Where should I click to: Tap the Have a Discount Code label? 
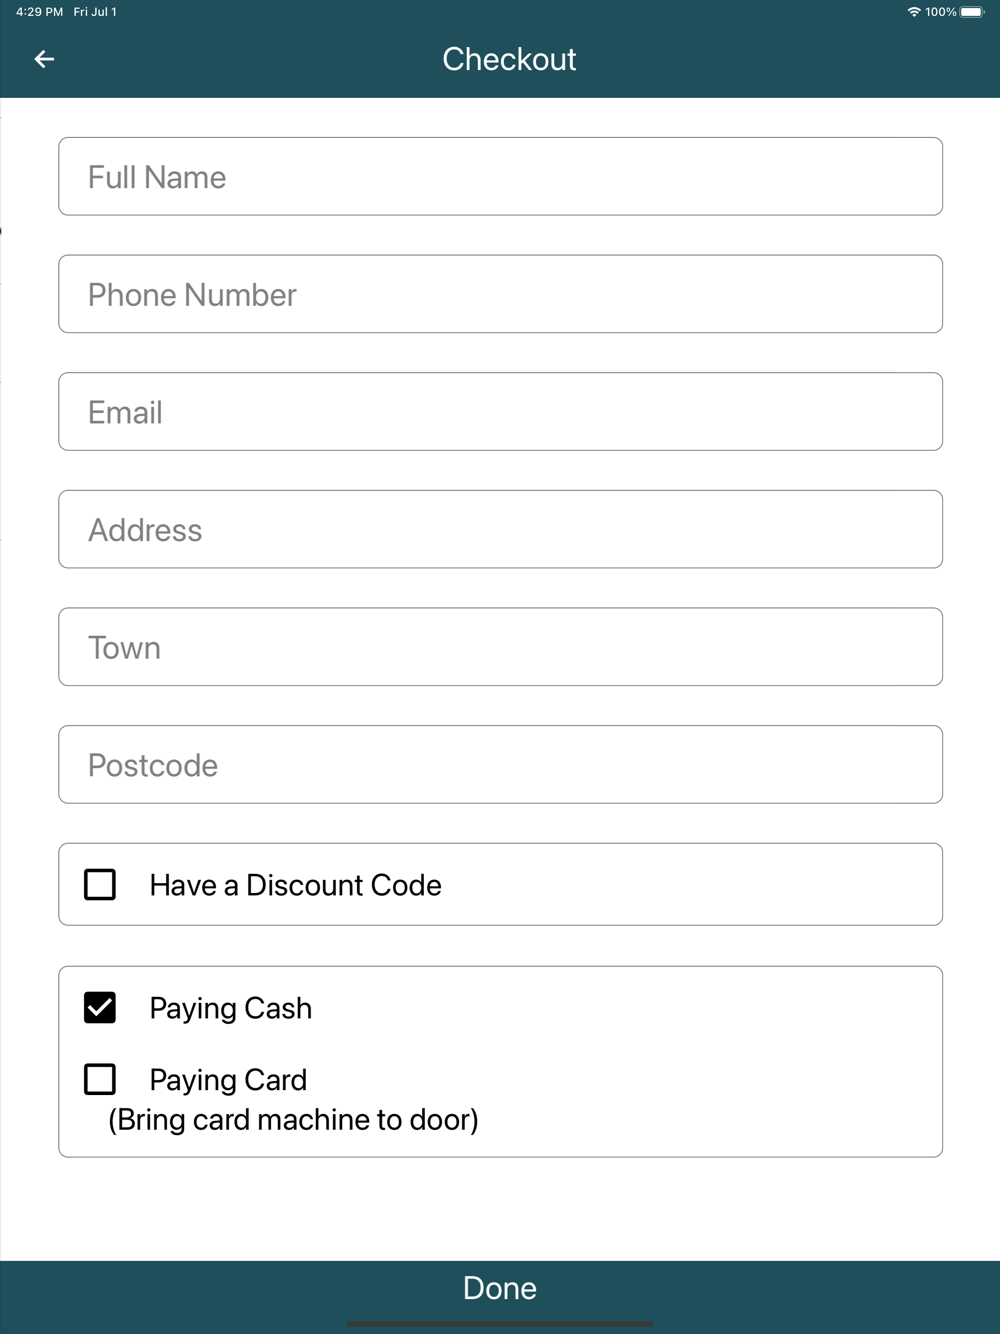click(x=295, y=885)
